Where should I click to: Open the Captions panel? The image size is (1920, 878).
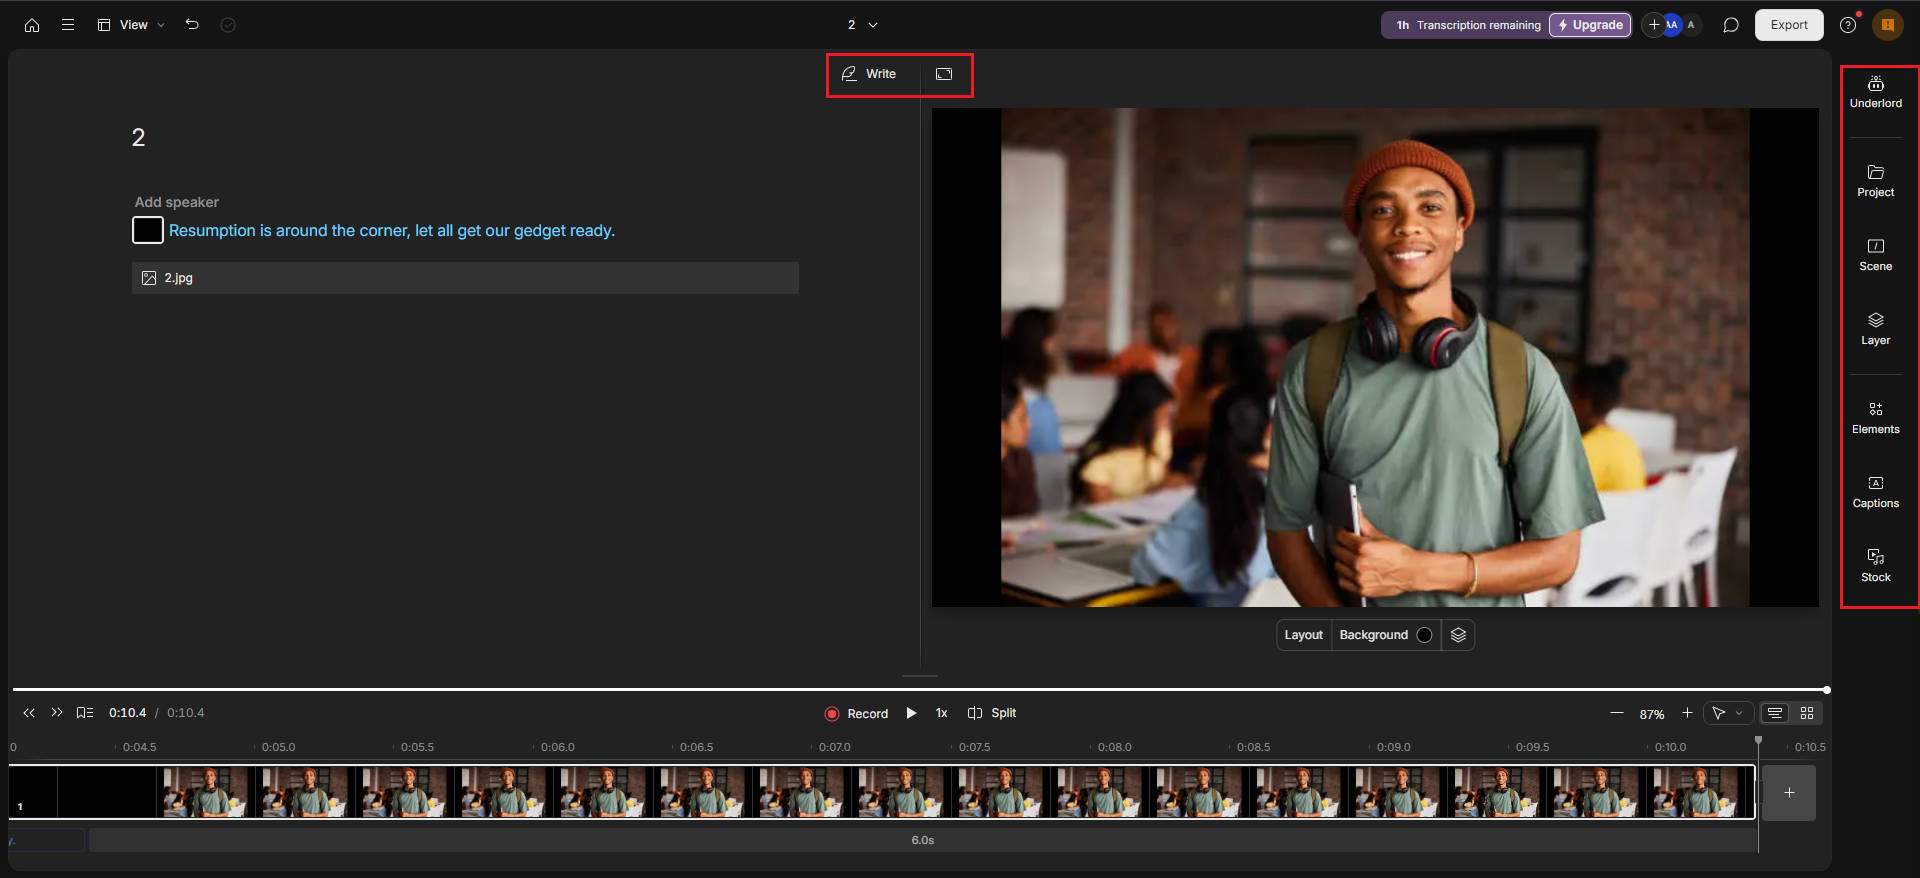(1875, 492)
